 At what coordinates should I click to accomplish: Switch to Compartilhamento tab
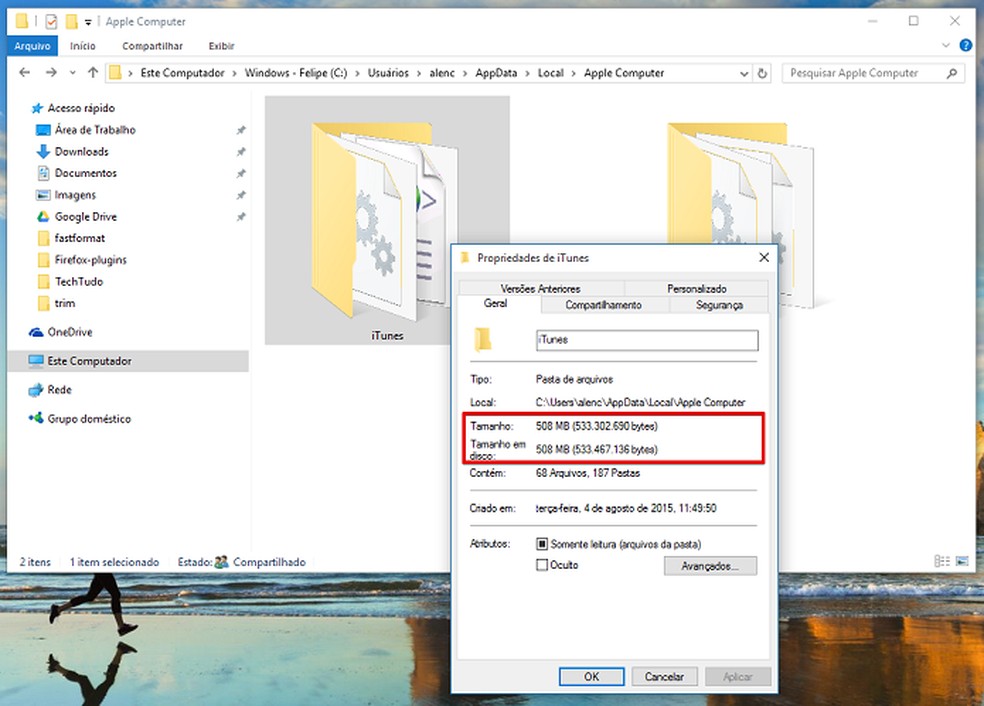click(x=603, y=305)
